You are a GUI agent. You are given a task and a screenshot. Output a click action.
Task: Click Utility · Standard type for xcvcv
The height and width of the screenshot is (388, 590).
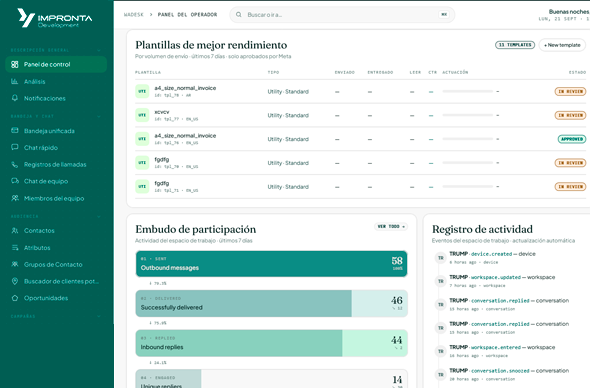click(x=288, y=115)
